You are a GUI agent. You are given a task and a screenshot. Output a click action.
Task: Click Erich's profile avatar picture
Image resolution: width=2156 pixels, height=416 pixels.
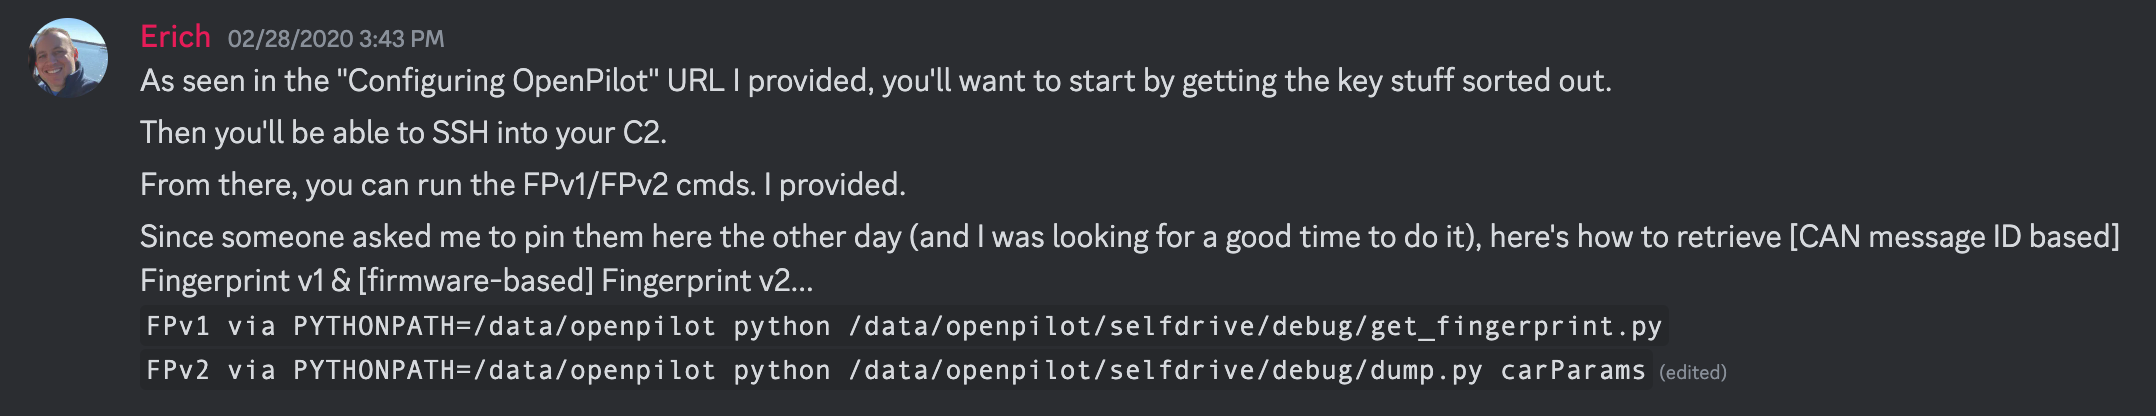point(69,58)
